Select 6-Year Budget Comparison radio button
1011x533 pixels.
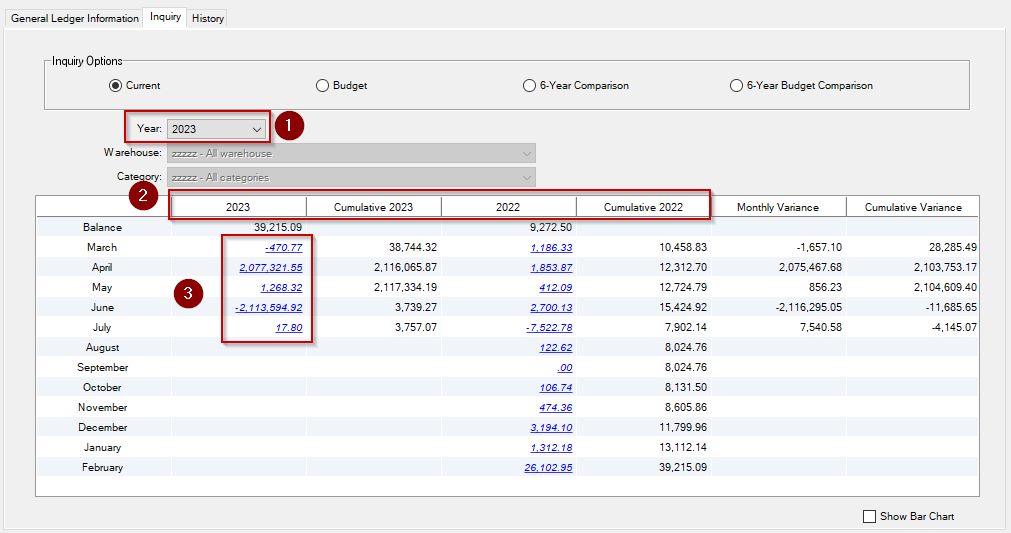(x=736, y=86)
